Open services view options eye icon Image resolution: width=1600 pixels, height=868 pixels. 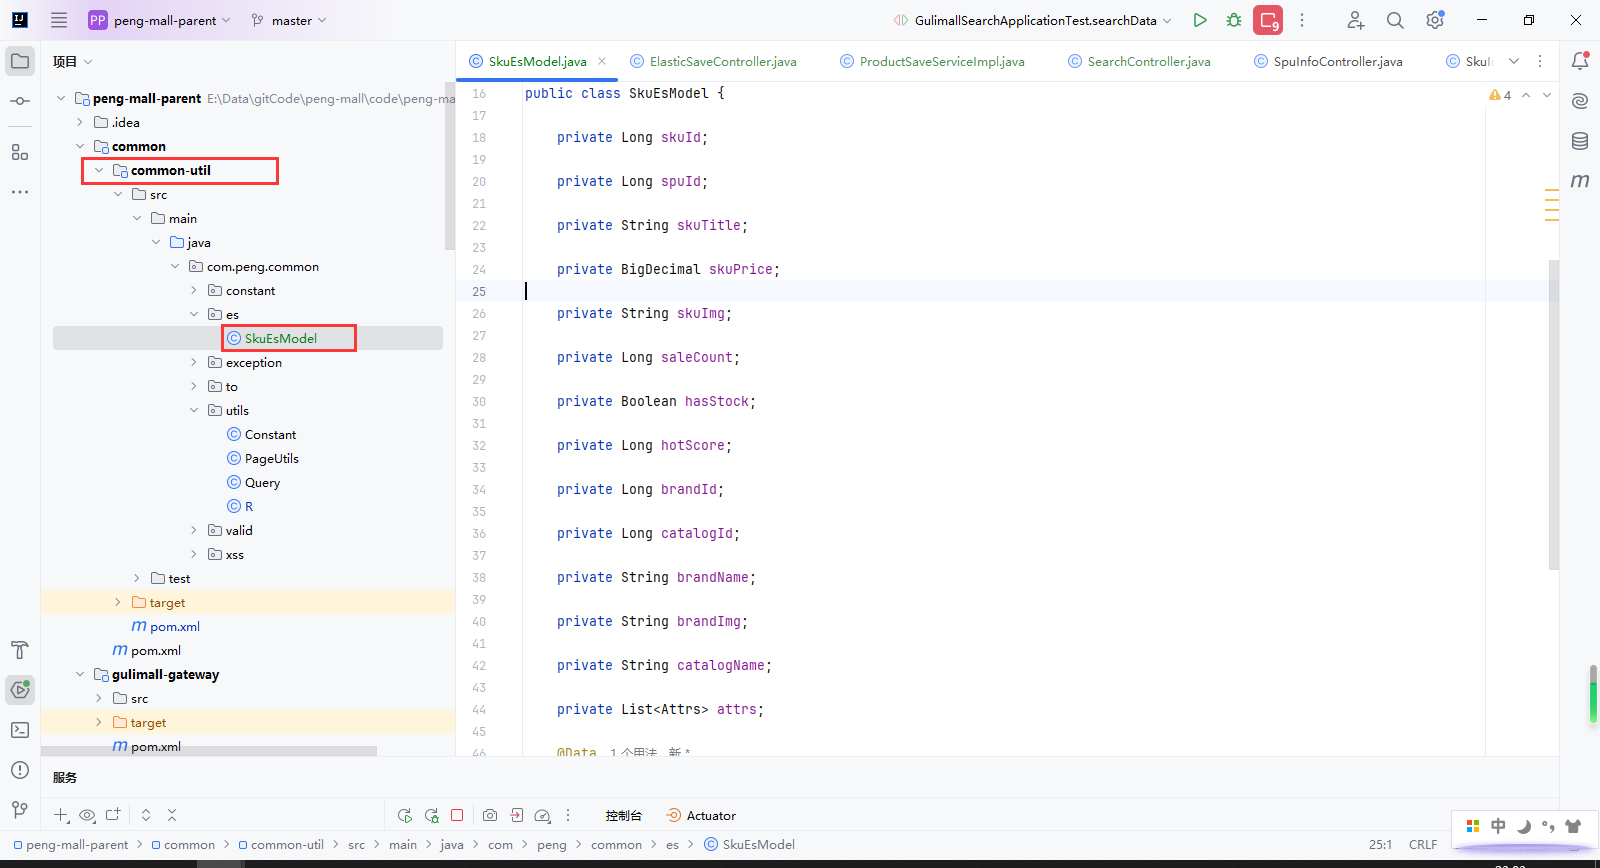click(x=87, y=815)
